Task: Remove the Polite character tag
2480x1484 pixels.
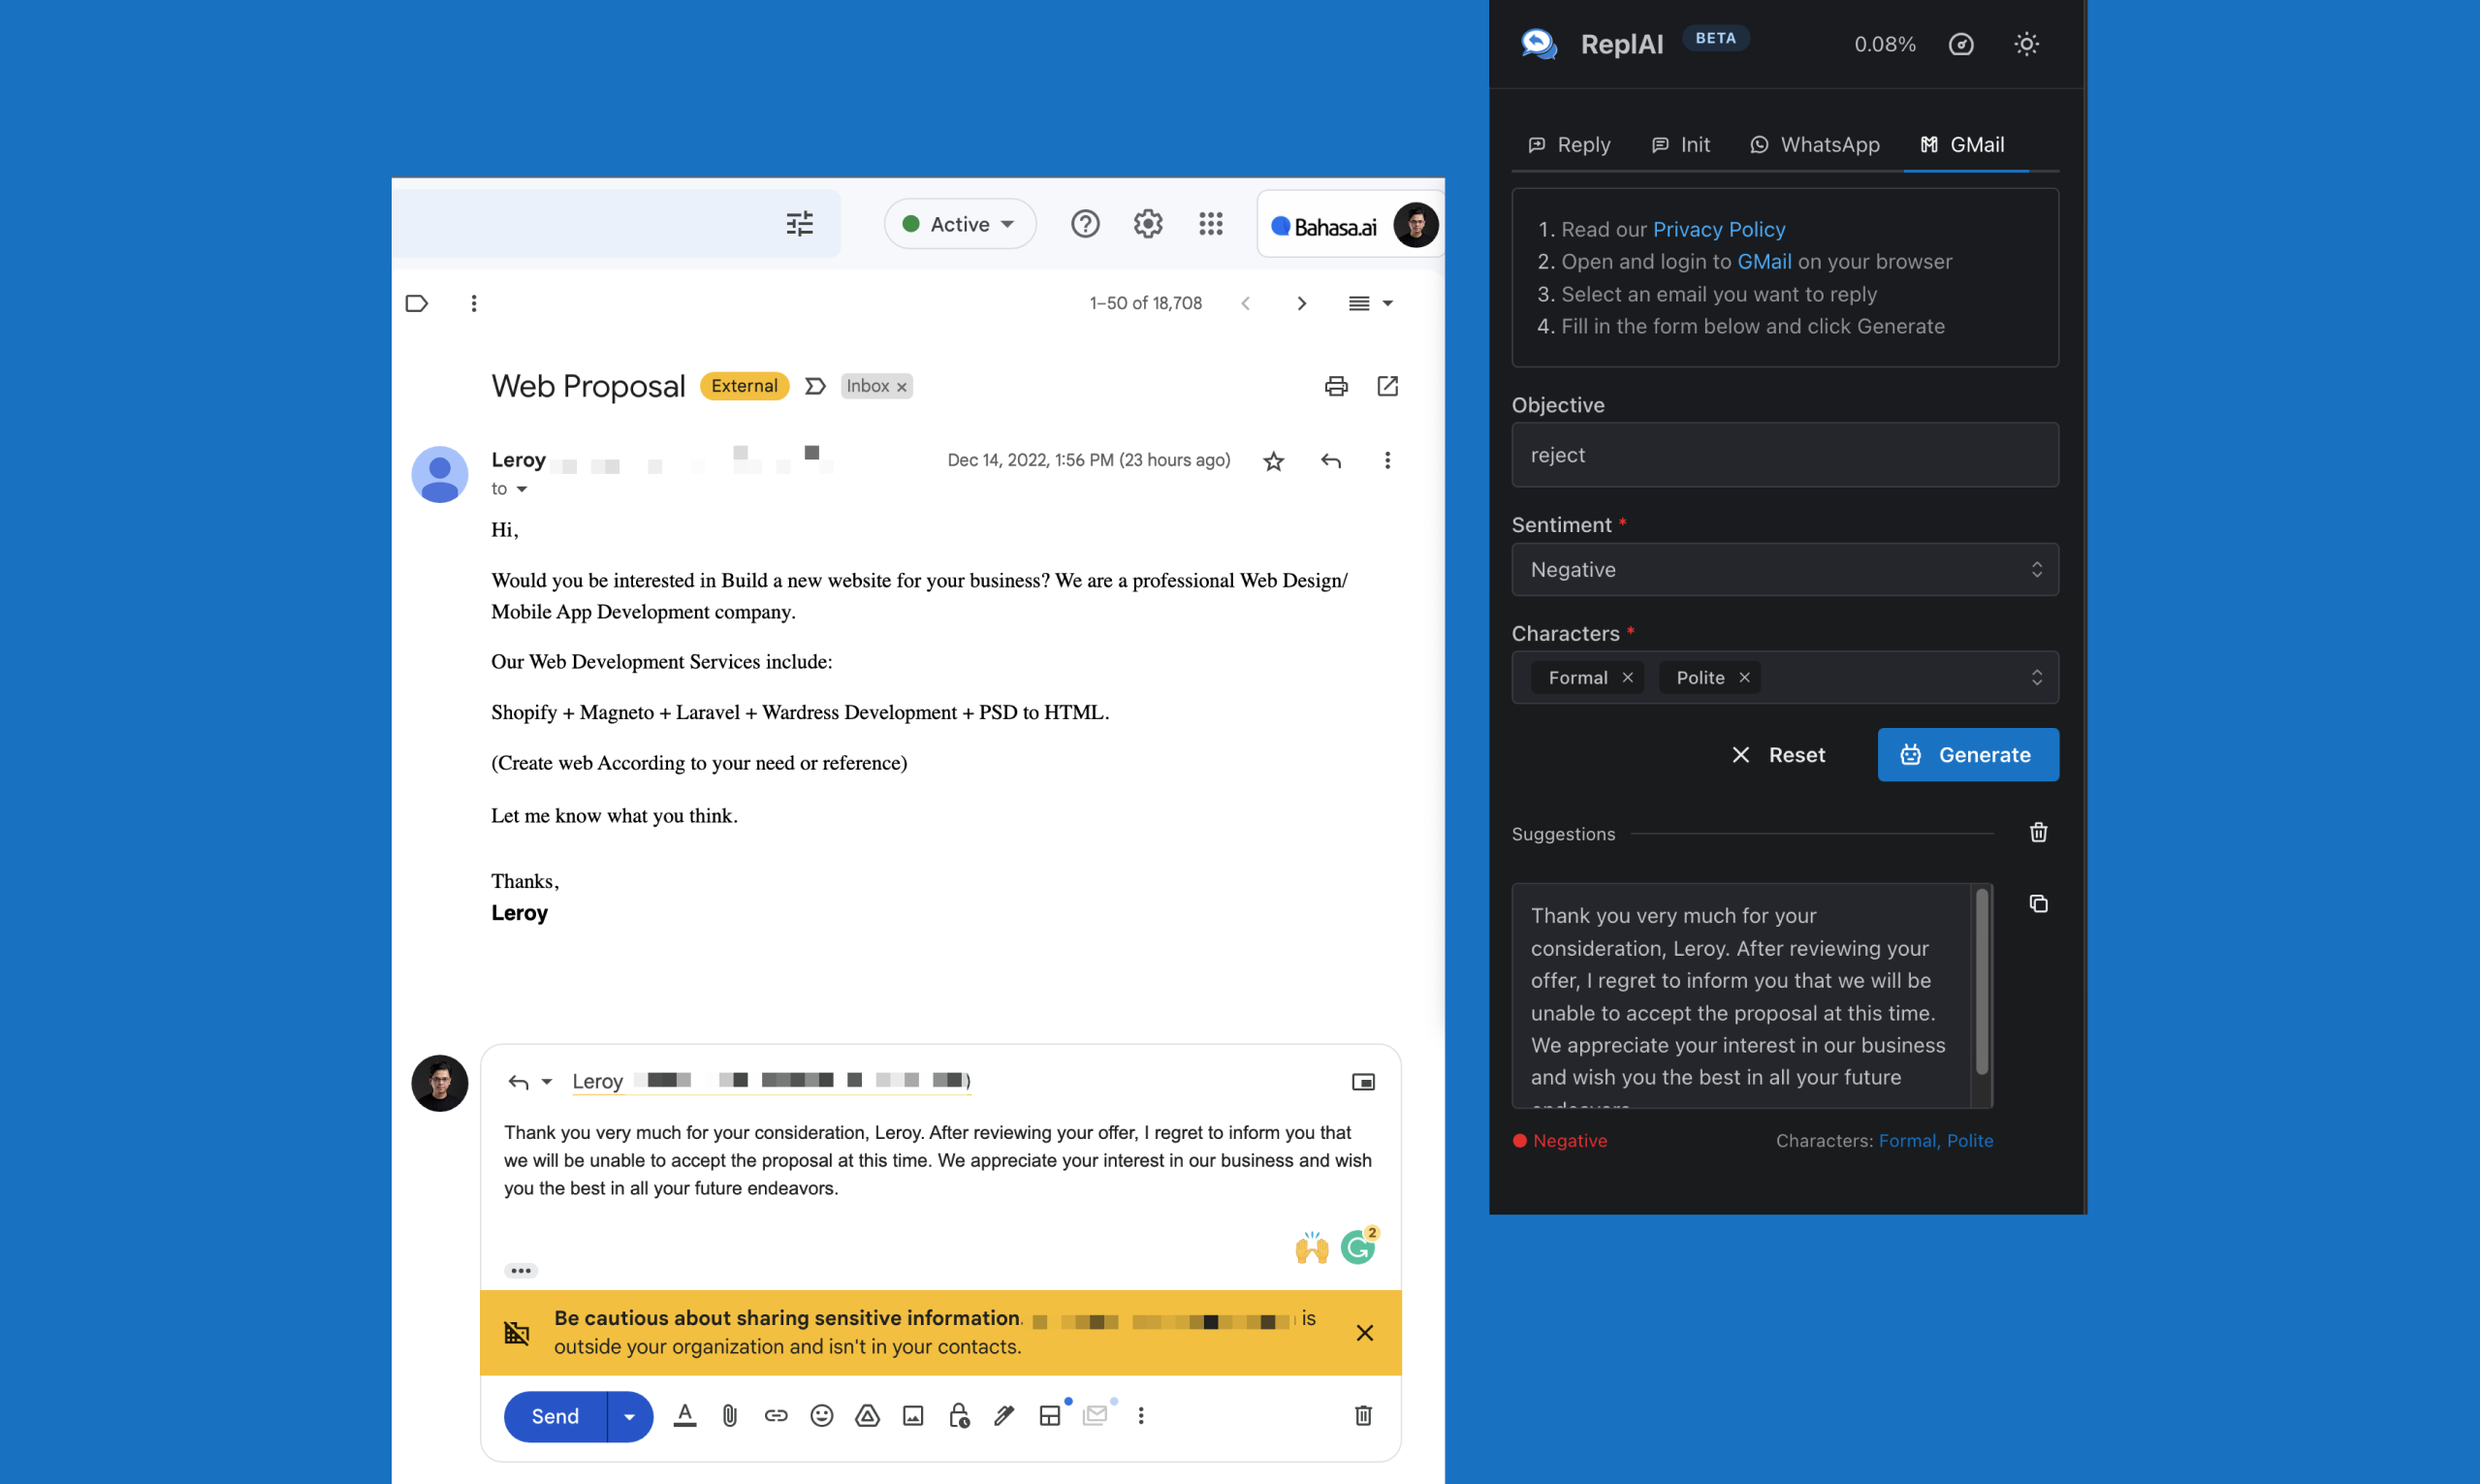Action: point(1744,678)
